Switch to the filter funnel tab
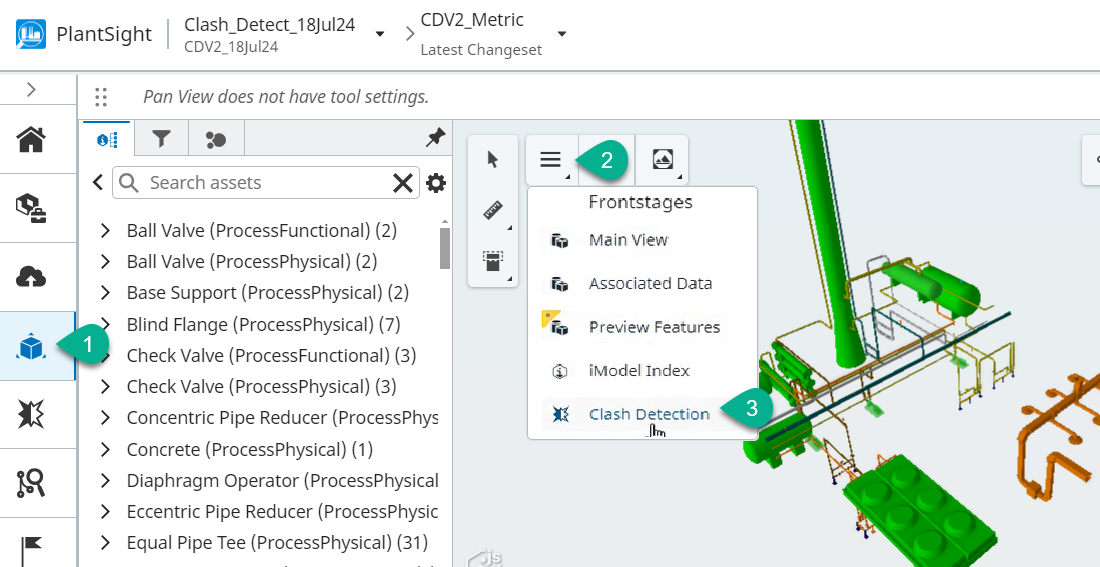 161,139
